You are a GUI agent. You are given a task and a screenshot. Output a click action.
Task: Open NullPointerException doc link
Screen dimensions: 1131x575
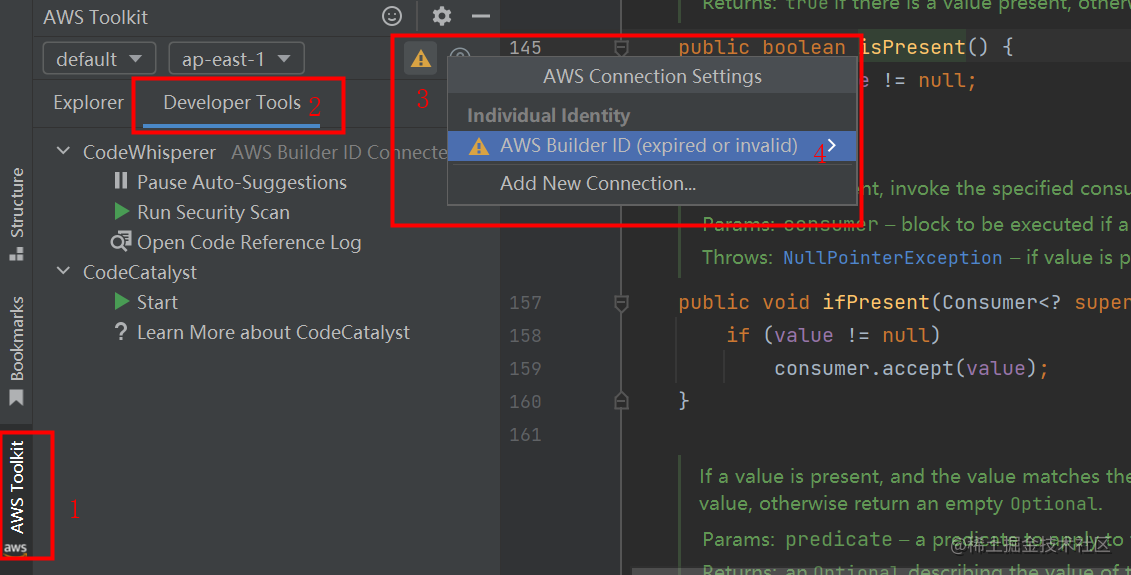892,258
